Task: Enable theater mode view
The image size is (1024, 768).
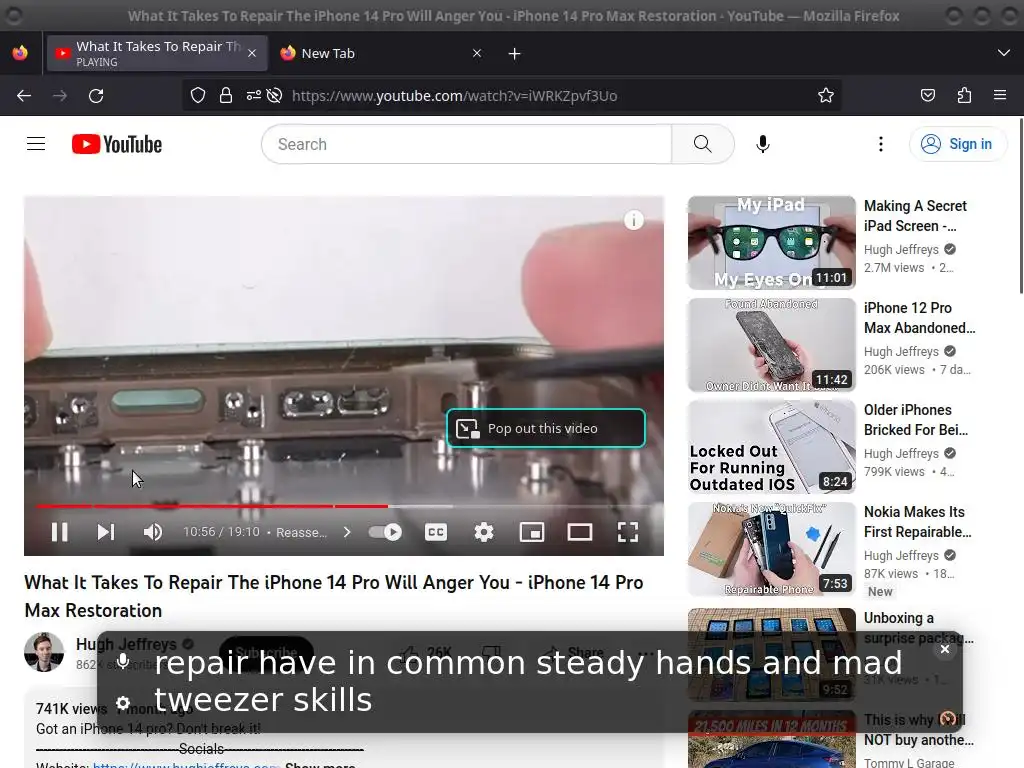Action: 580,532
